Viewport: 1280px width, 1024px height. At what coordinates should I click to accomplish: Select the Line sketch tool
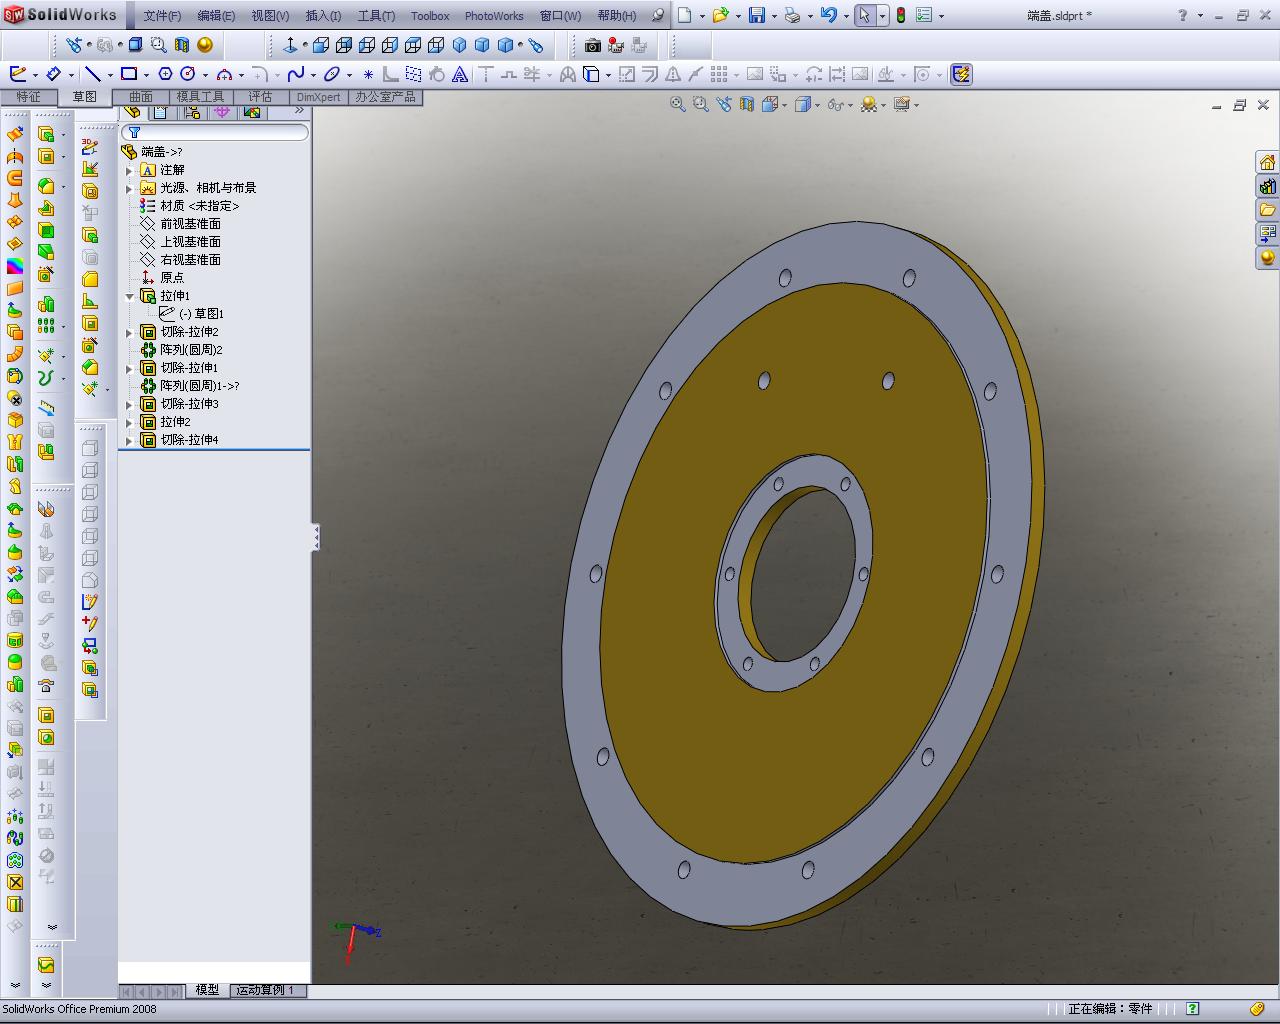click(92, 74)
